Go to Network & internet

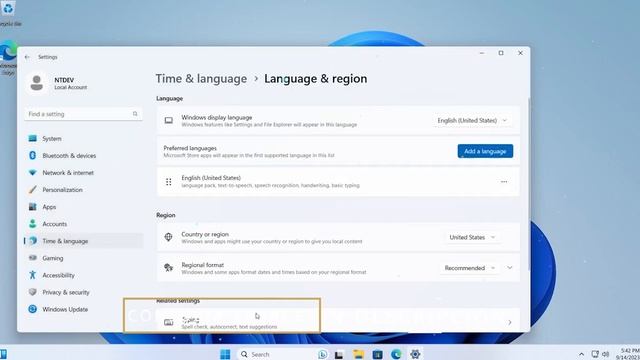pyautogui.click(x=84, y=173)
